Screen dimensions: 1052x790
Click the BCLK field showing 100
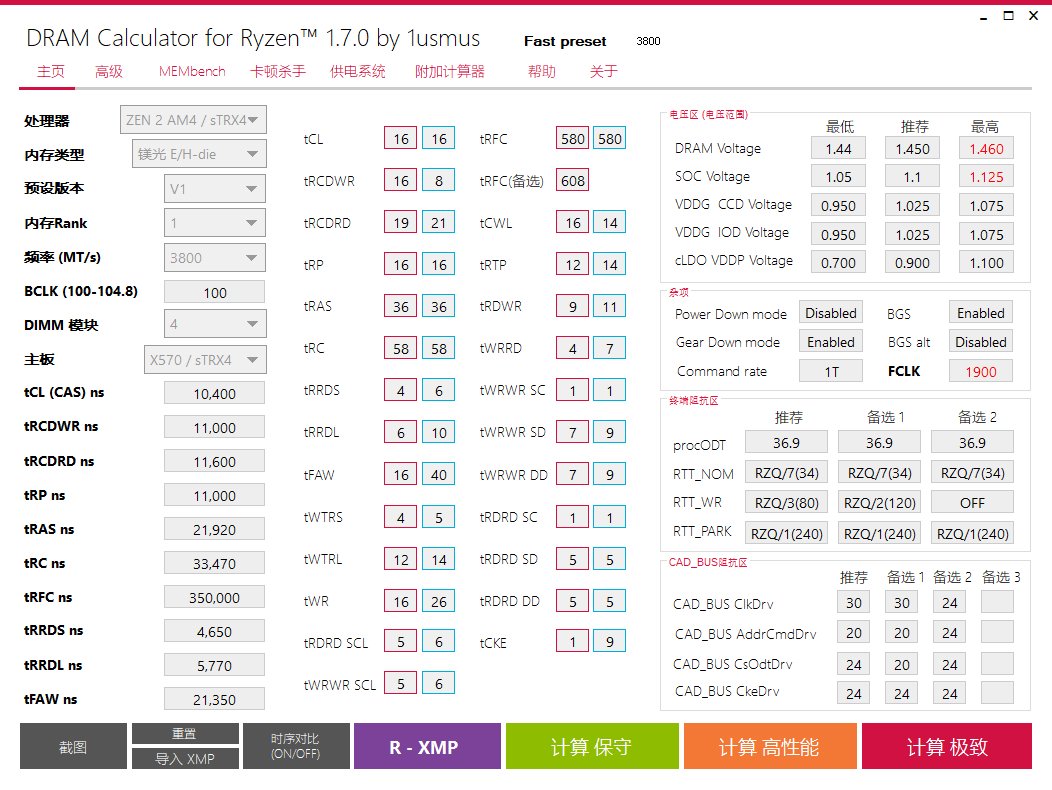tap(215, 293)
